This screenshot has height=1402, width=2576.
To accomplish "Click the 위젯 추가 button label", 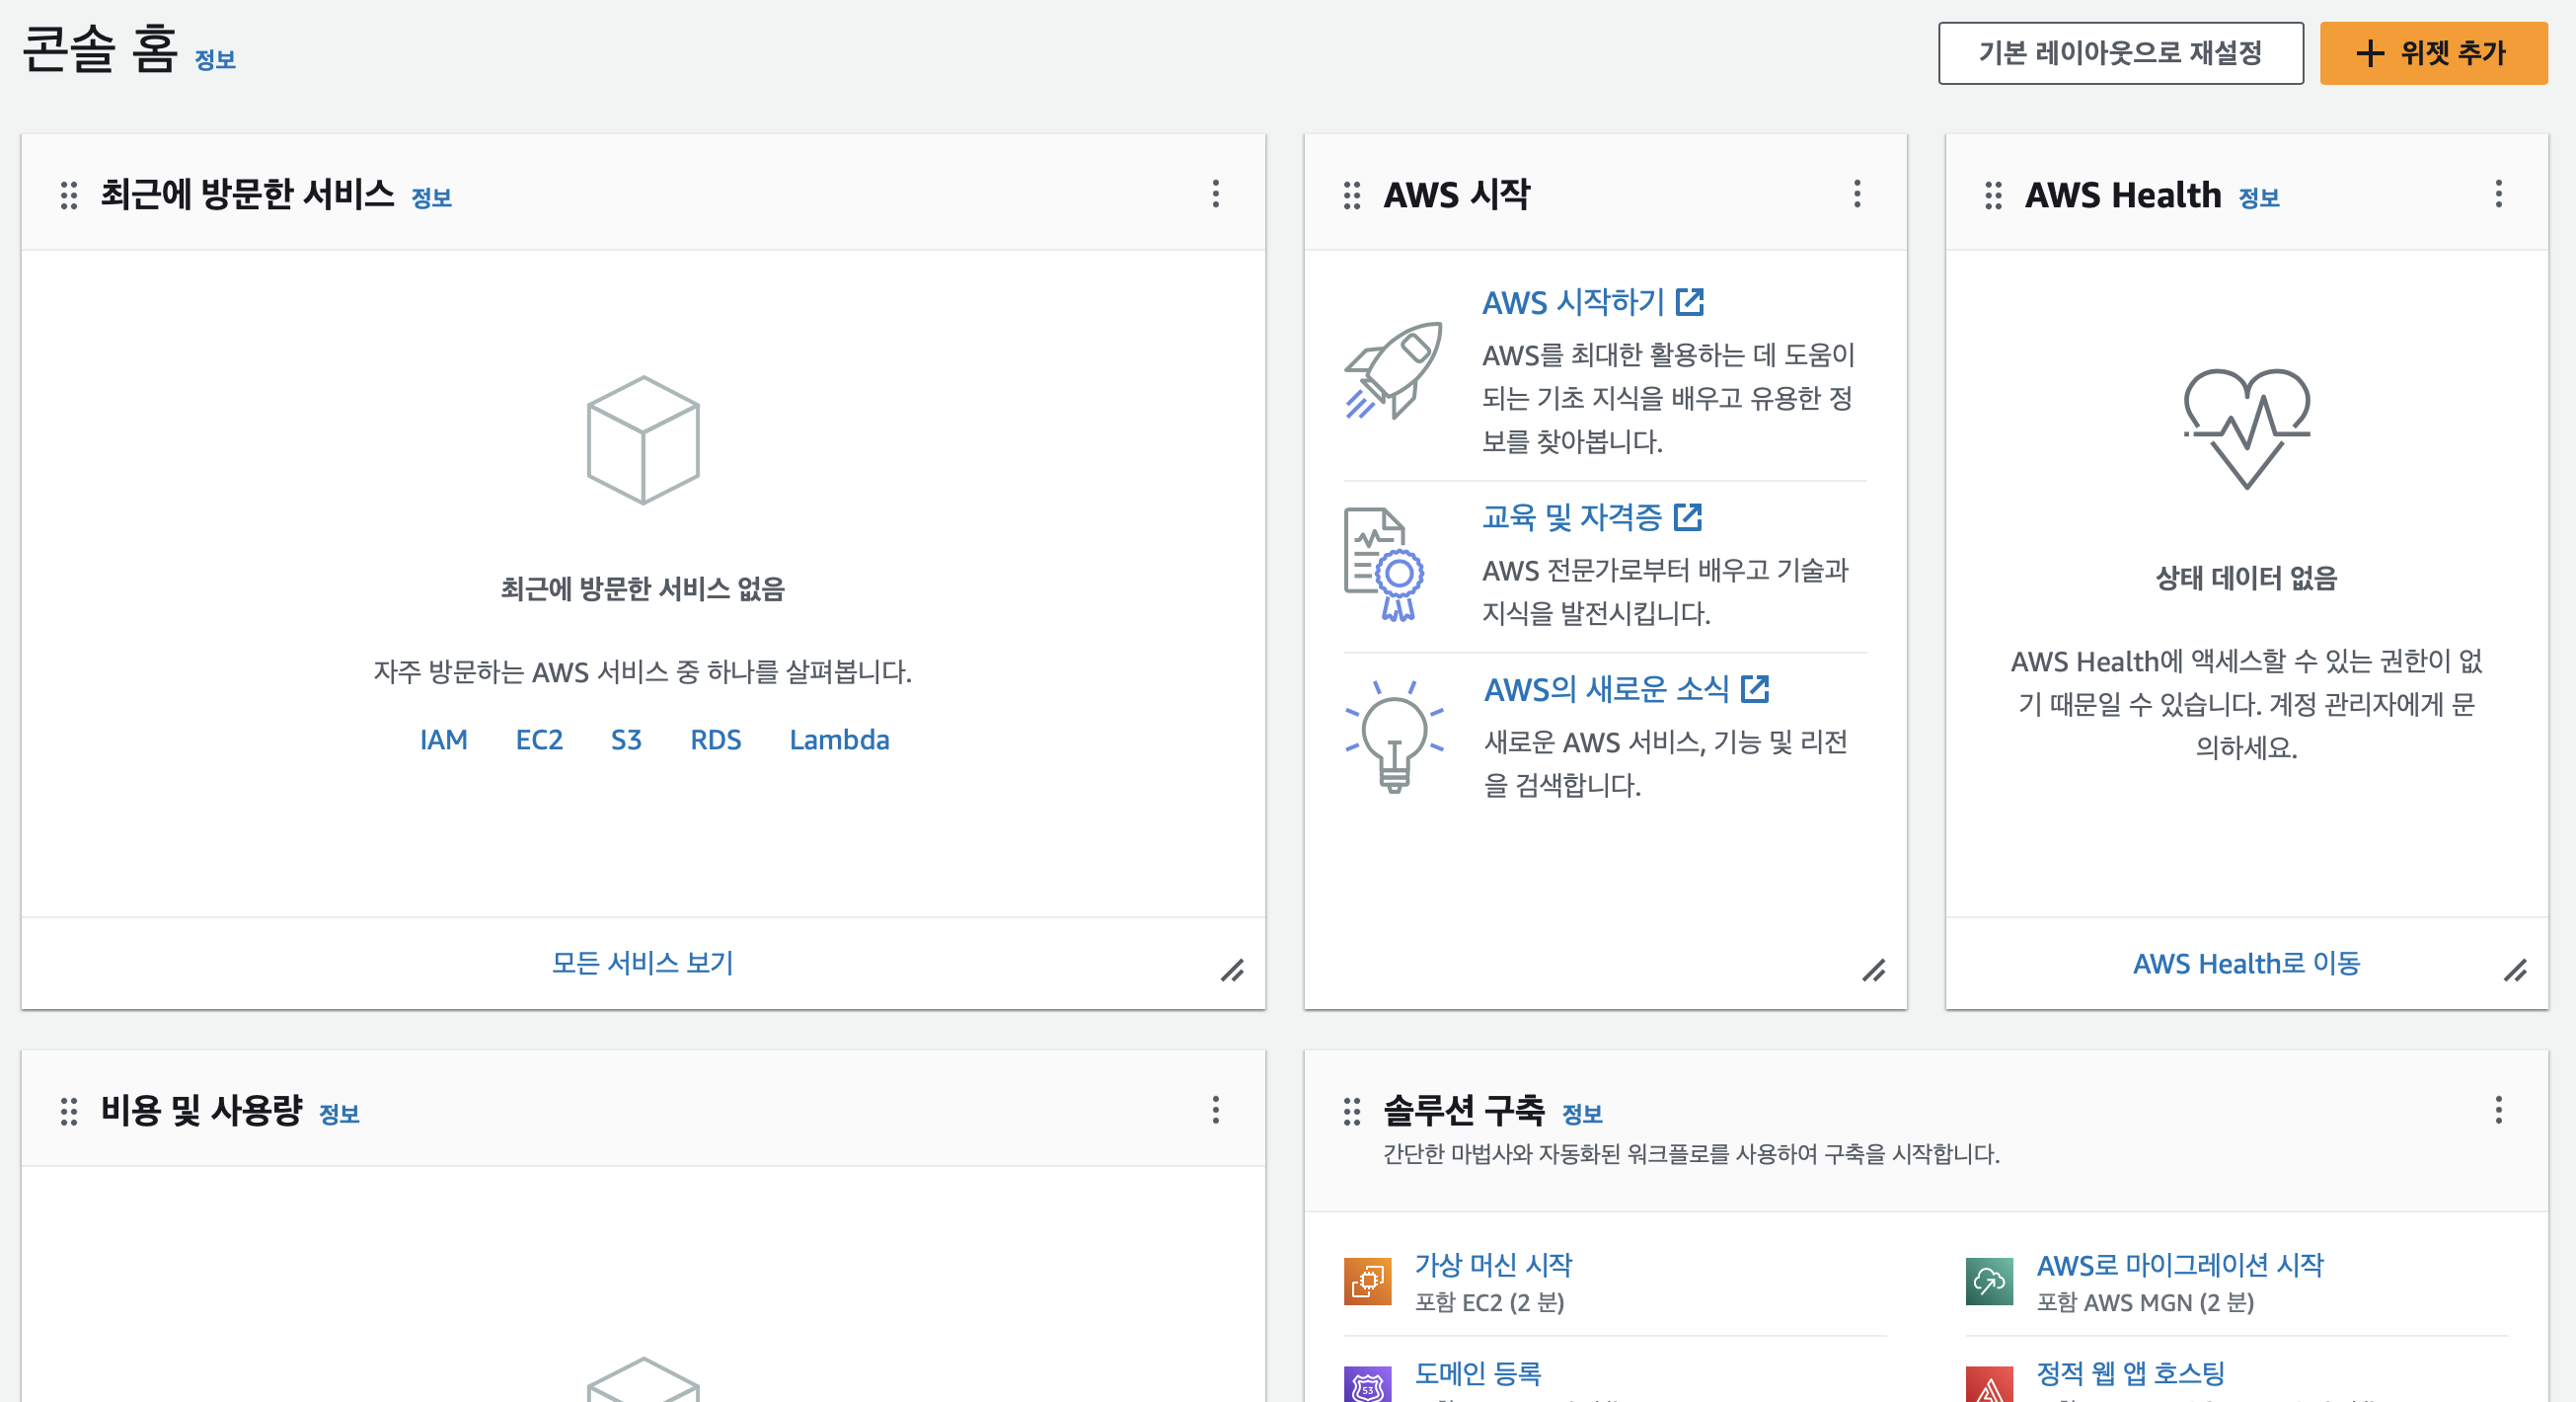I will tap(2453, 53).
